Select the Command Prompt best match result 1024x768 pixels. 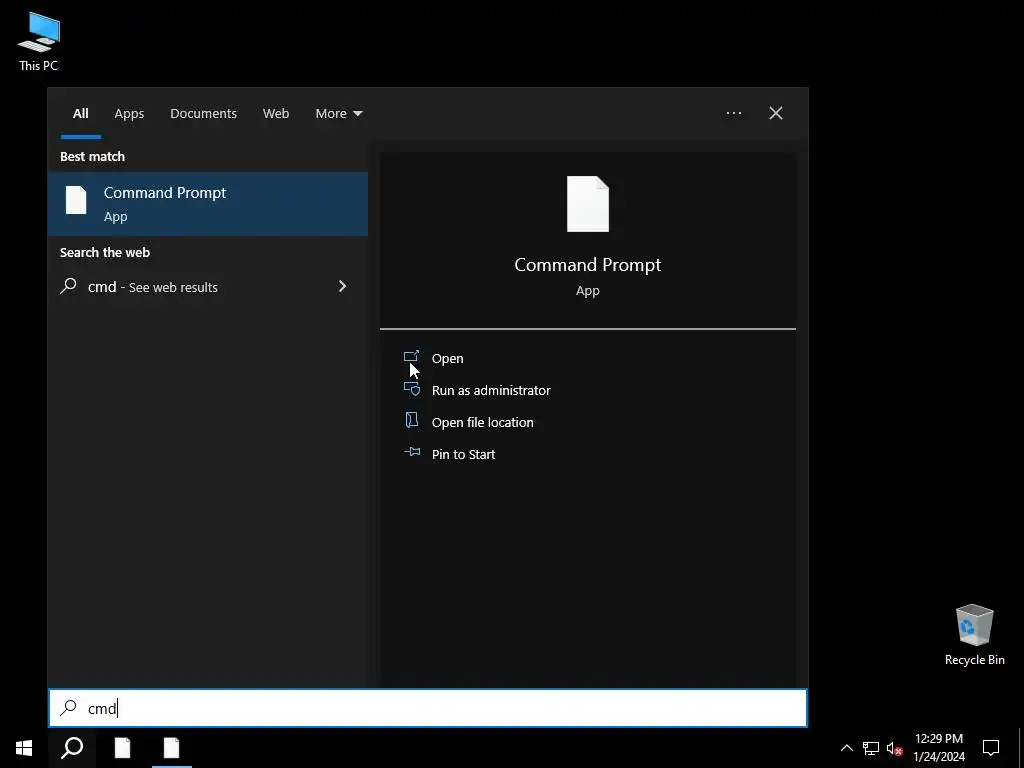point(208,204)
